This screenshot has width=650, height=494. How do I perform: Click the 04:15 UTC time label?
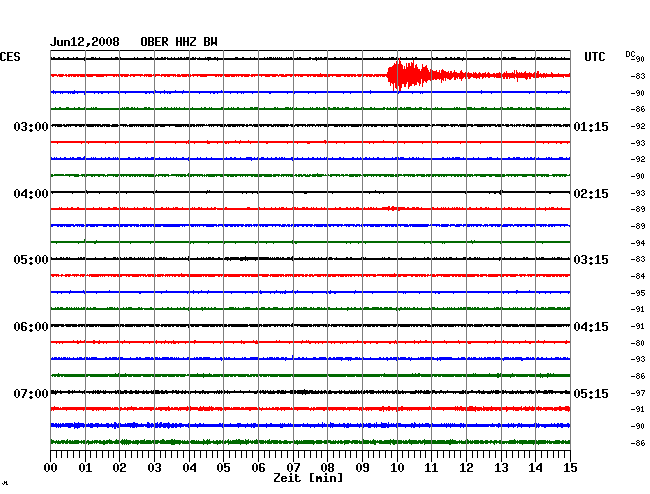pyautogui.click(x=591, y=327)
